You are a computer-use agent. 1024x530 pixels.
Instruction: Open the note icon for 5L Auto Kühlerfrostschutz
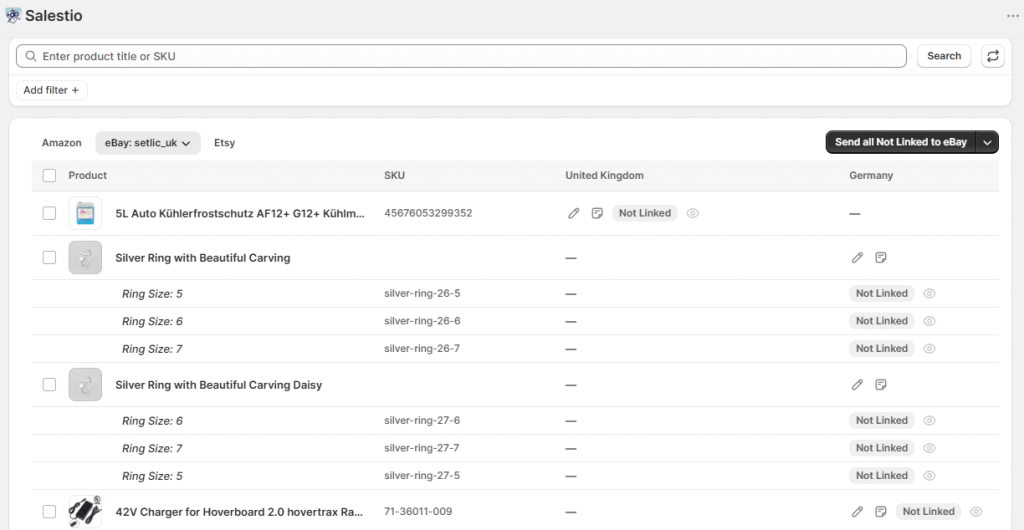click(x=597, y=213)
